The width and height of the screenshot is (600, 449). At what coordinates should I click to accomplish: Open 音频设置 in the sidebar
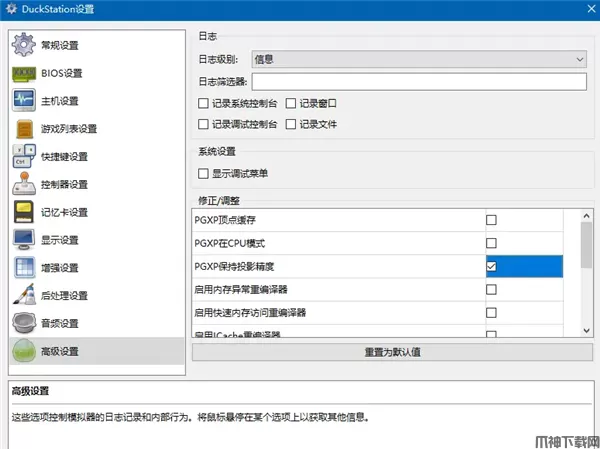click(97, 323)
